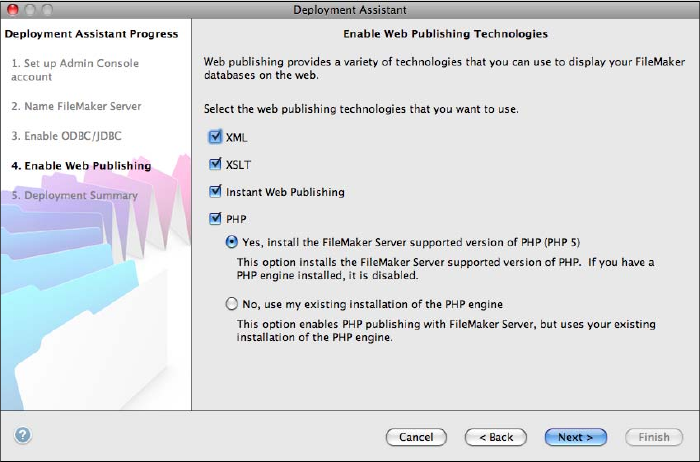Click 'Select the web publishing technologies' text
This screenshot has height=462, width=700.
(x=361, y=109)
